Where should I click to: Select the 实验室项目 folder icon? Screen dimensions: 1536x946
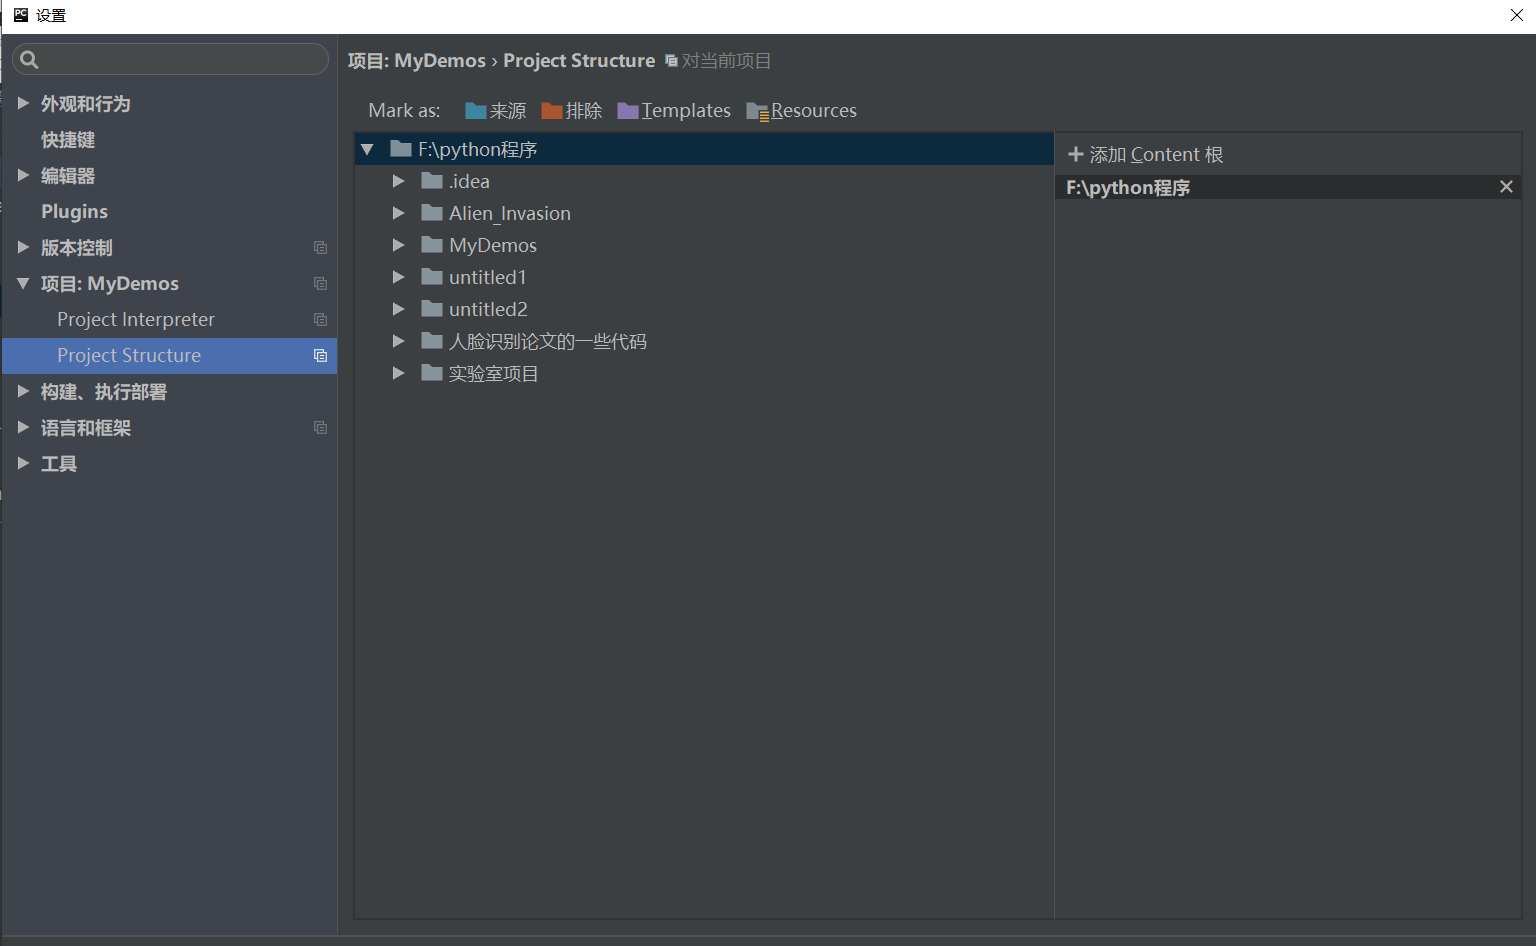(432, 373)
